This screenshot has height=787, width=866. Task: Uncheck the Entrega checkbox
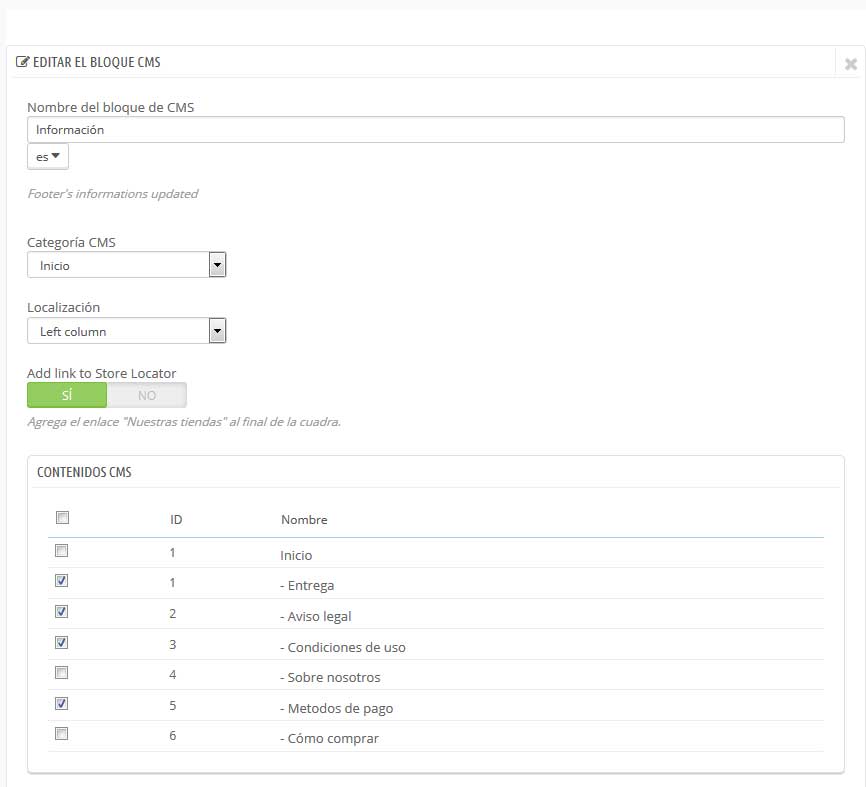point(62,580)
